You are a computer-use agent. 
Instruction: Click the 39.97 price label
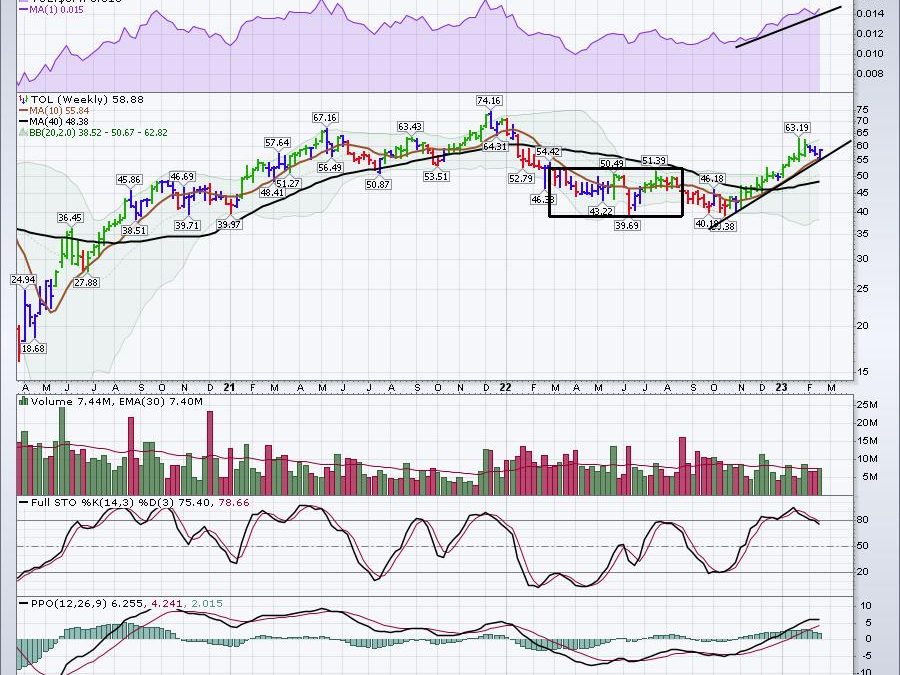click(x=229, y=224)
